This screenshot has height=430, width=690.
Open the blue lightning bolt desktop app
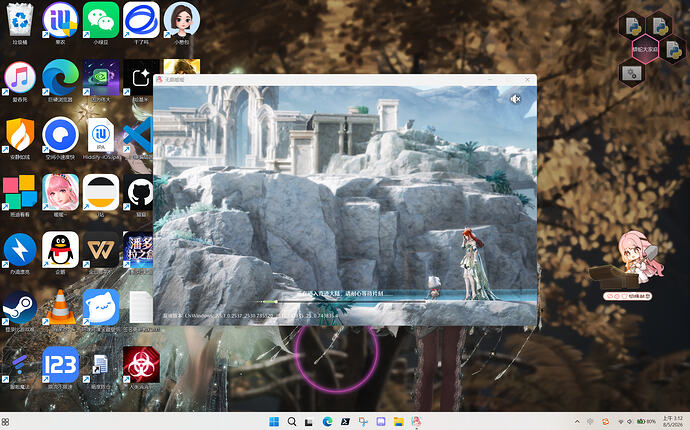click(20, 250)
